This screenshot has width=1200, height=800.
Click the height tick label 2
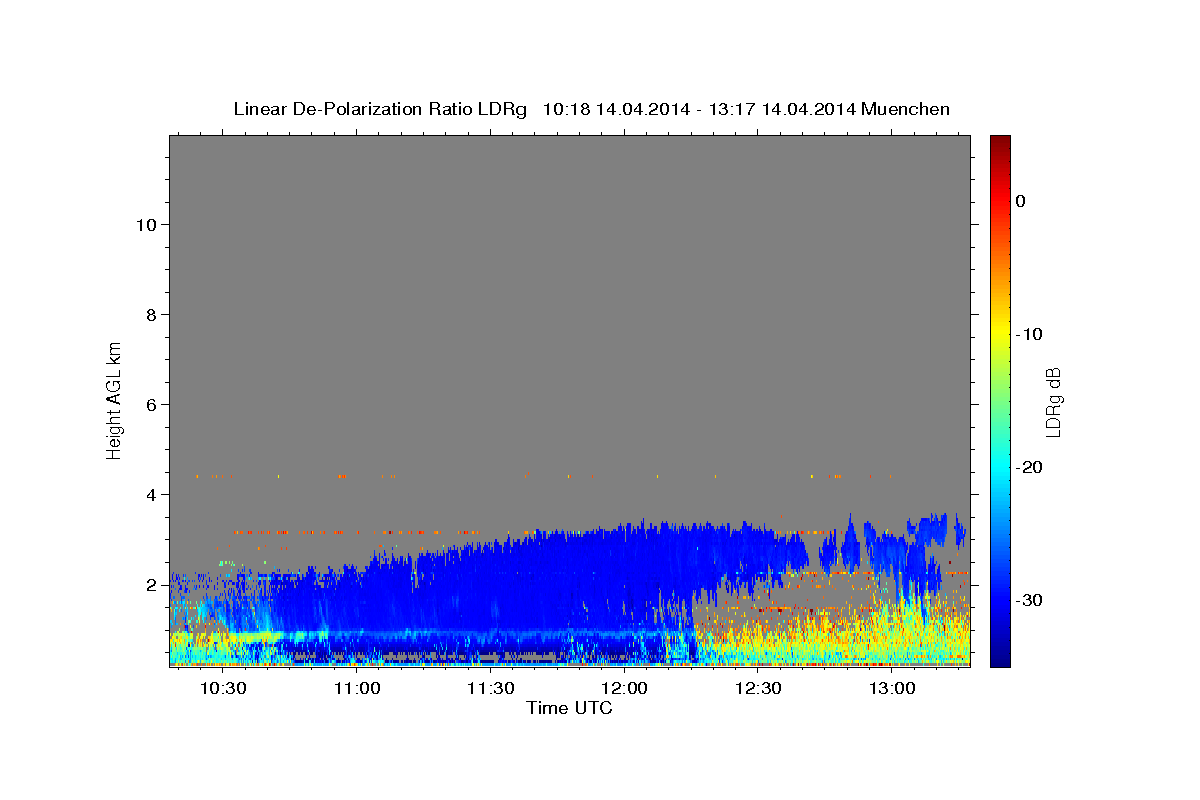tap(151, 584)
